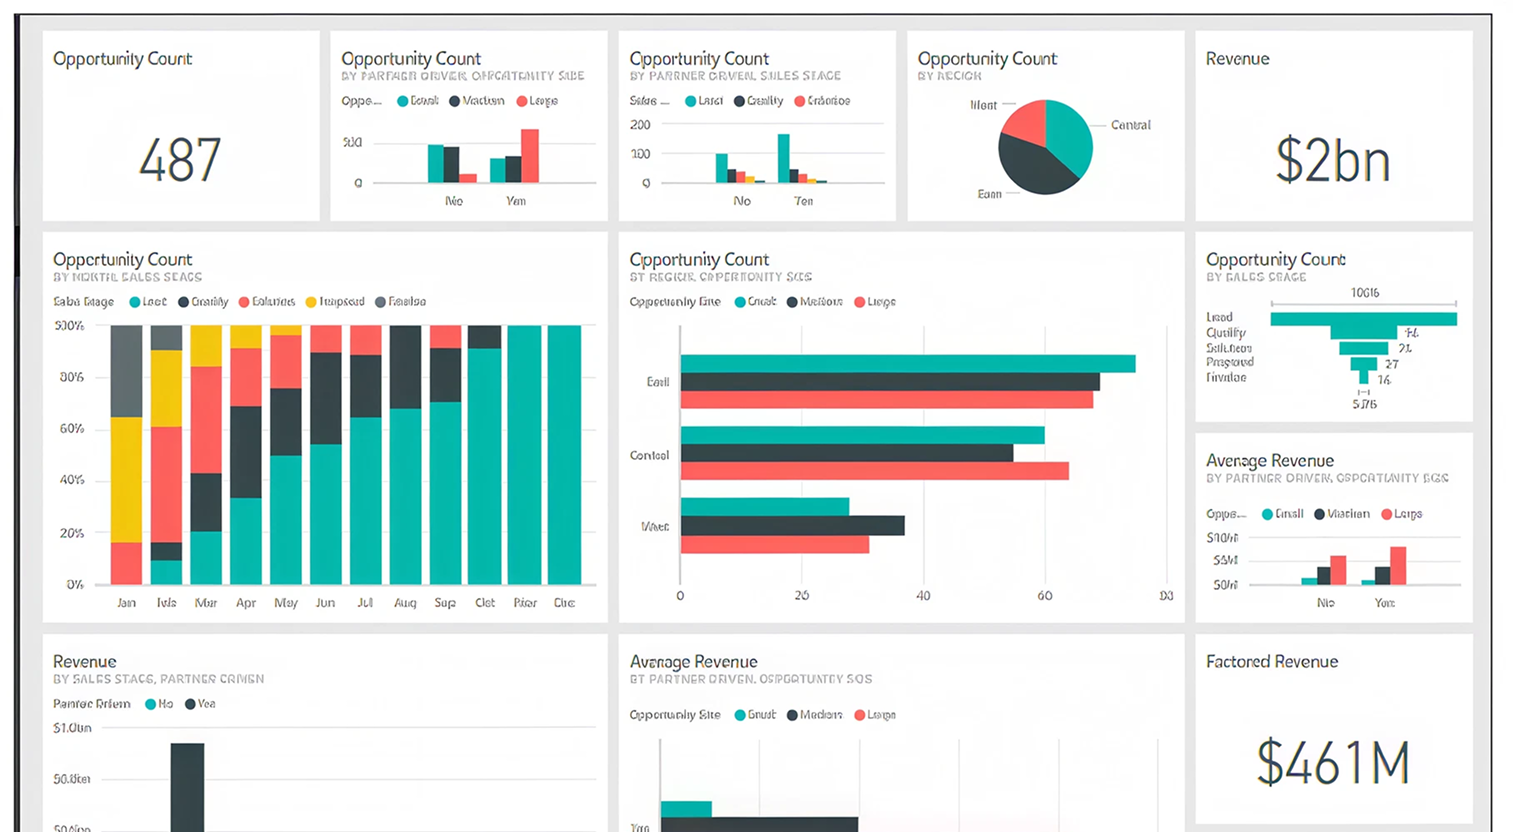Click the Central label beside the pie chart
The width and height of the screenshot is (1513, 832).
tap(1130, 125)
